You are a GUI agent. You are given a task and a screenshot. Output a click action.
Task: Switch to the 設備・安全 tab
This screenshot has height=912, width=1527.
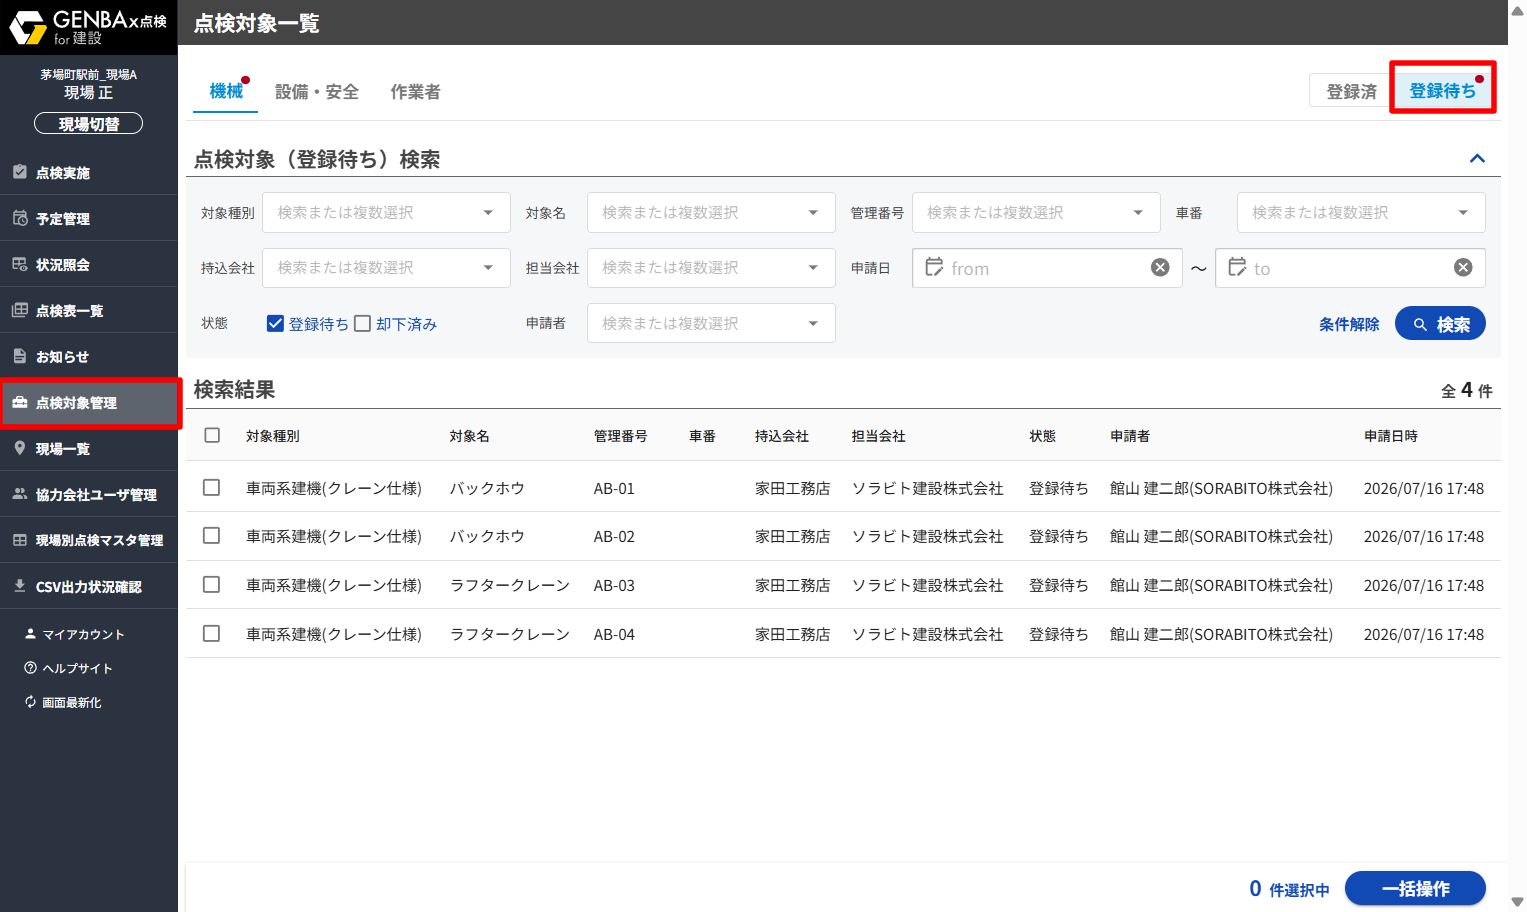tap(316, 92)
